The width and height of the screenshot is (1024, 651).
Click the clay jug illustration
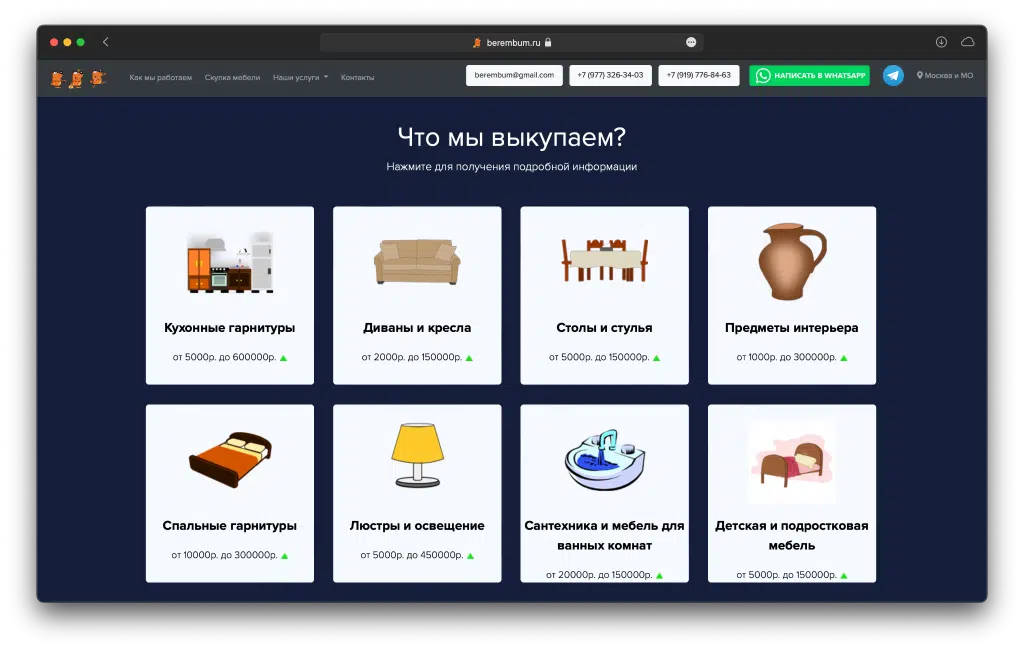click(792, 262)
